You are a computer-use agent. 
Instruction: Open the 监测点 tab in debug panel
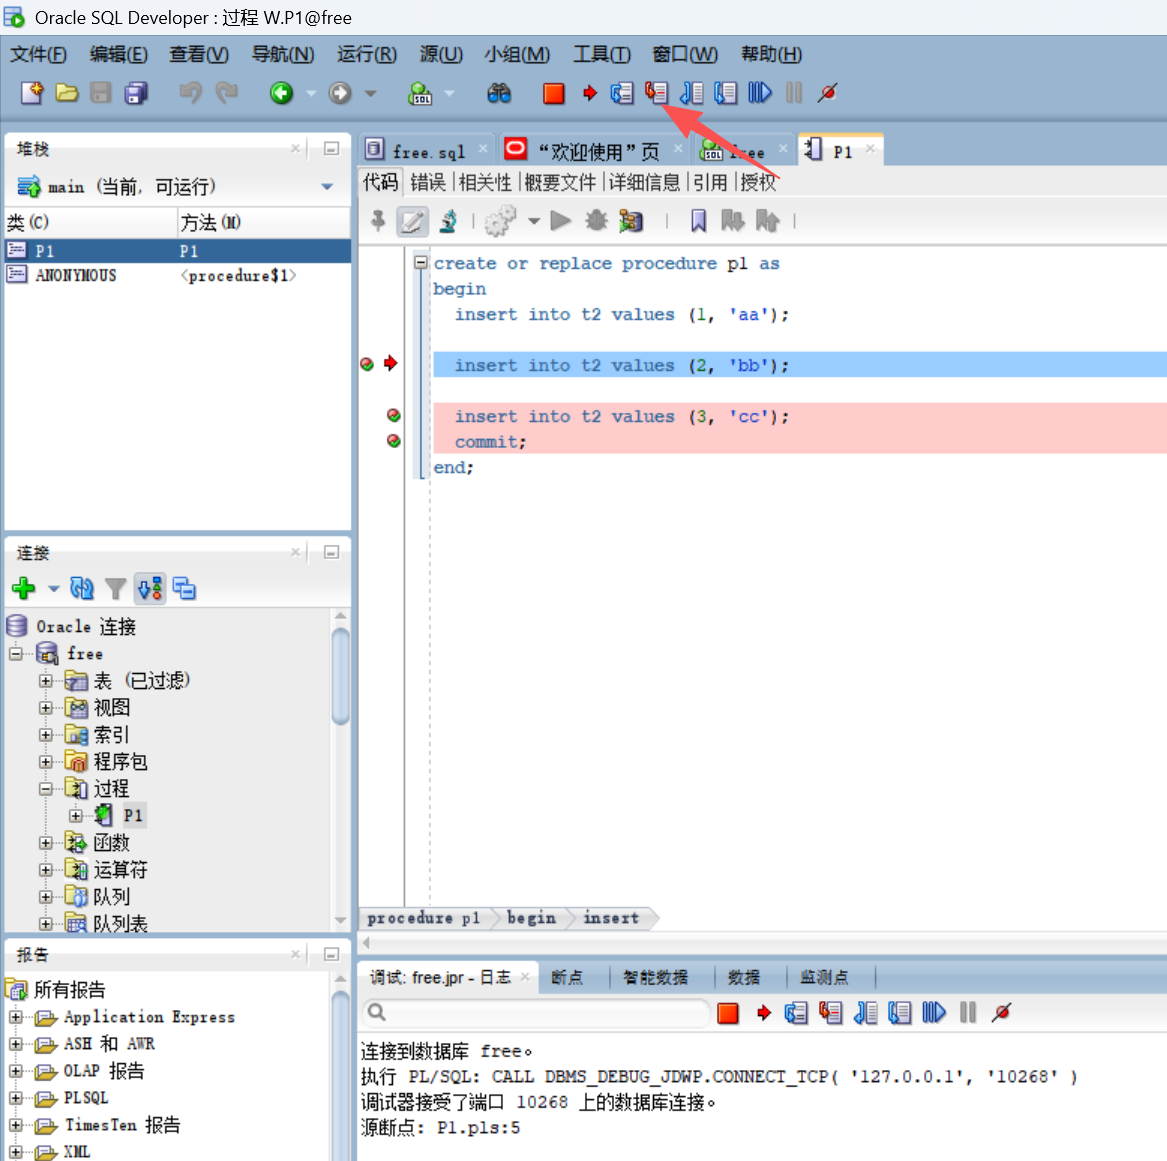pos(824,977)
